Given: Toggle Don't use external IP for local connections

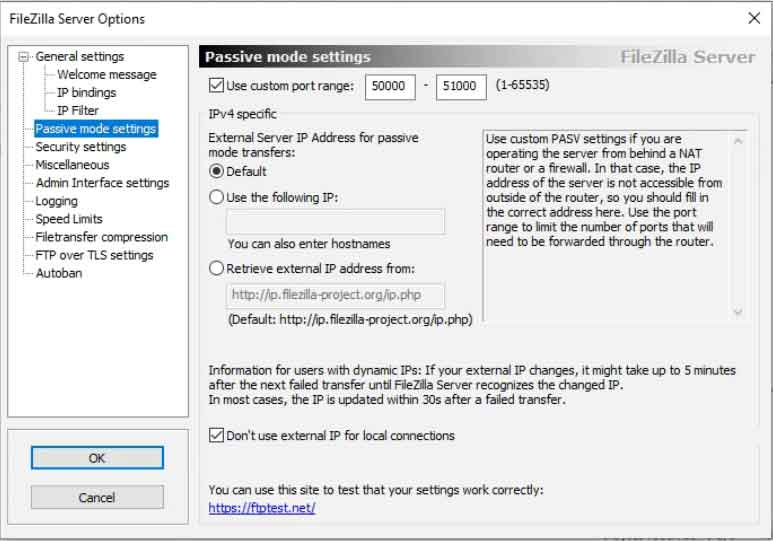Looking at the screenshot, I should (216, 435).
